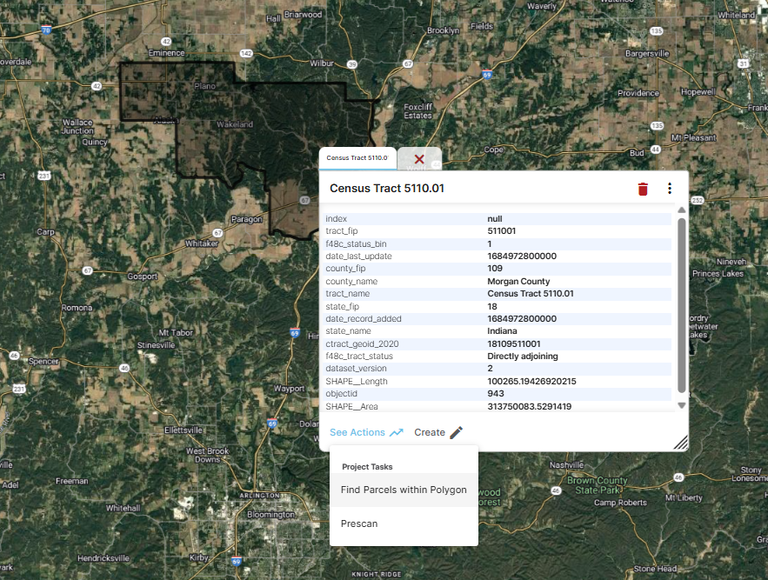Choose the Prescan task

tap(404, 524)
